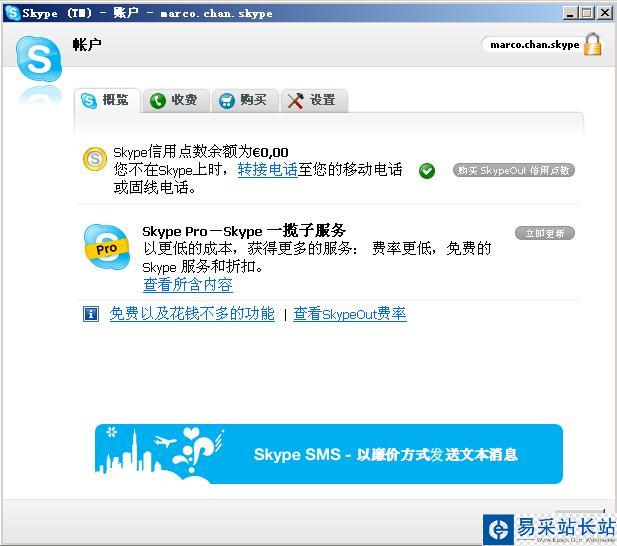Click the 帐户 page heading

[x=87, y=44]
